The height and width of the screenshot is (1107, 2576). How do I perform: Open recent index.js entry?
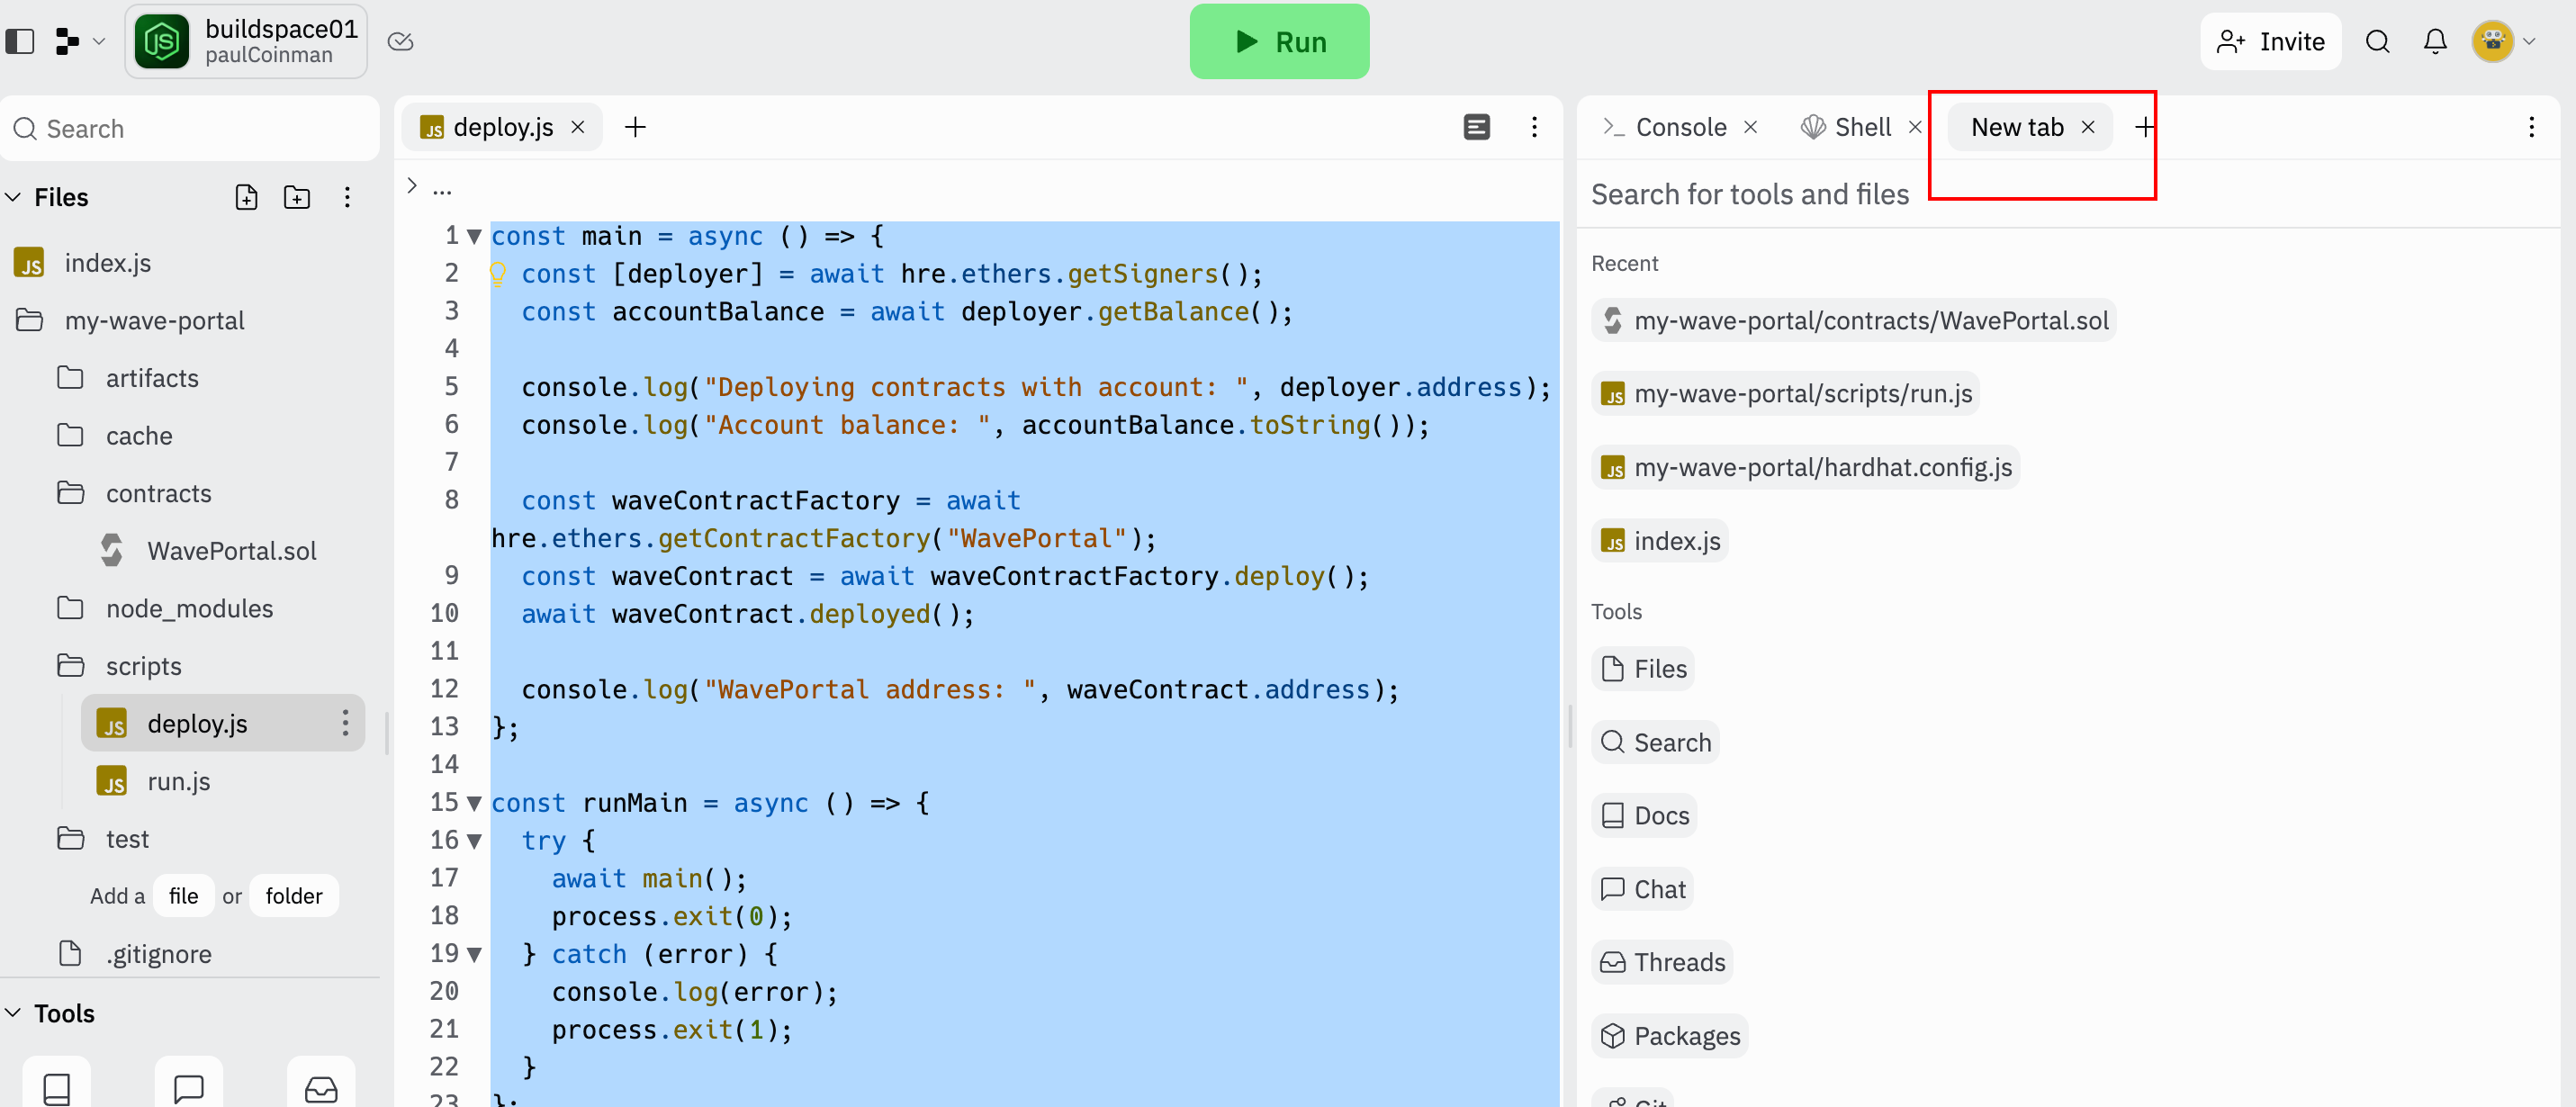point(1659,541)
